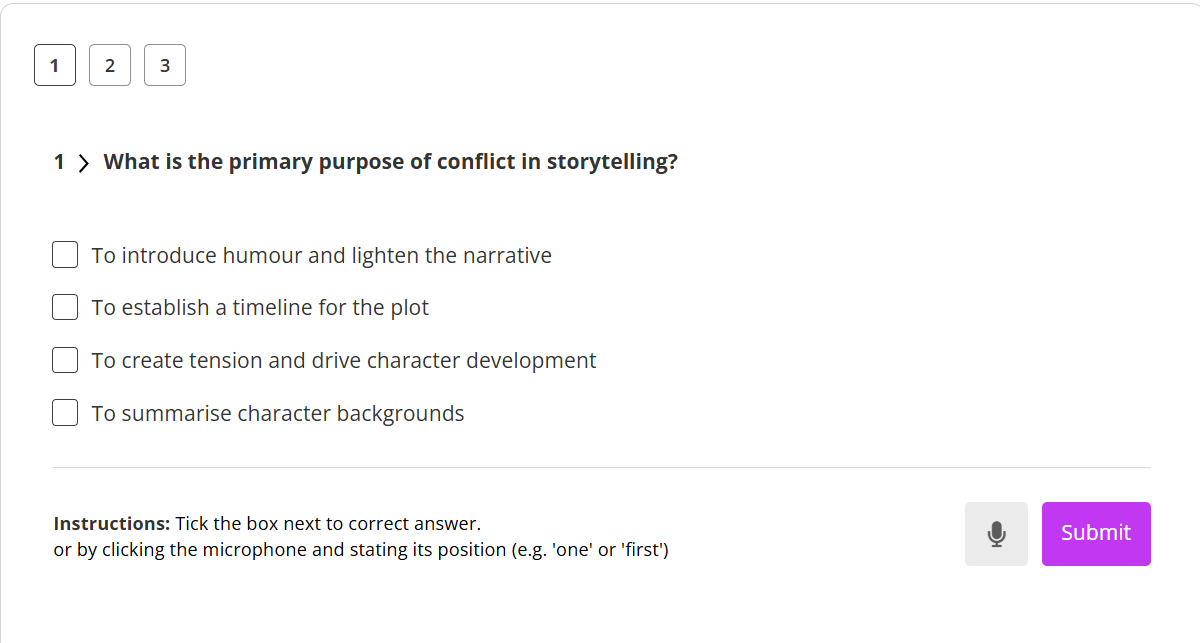Open question 3 tab
1200x643 pixels.
tap(165, 66)
